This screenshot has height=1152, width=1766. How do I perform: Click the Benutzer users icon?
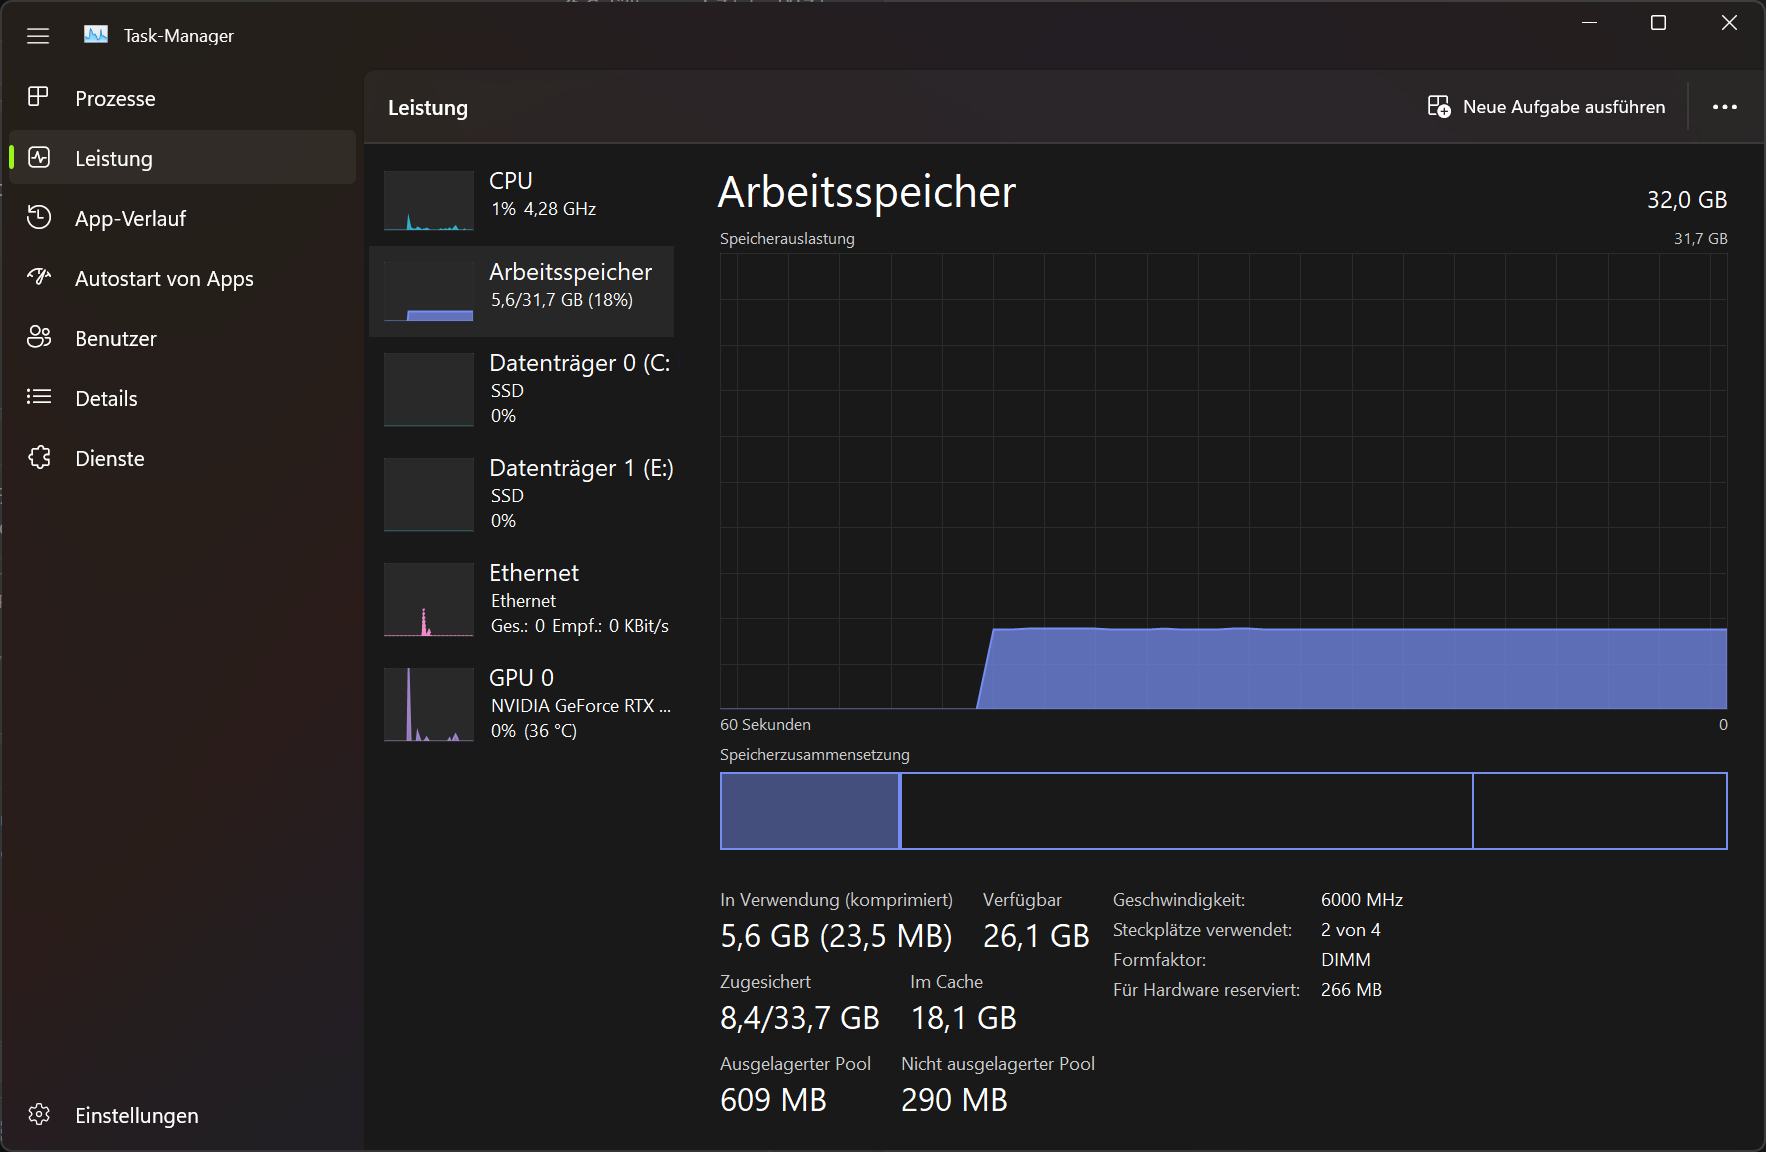39,337
